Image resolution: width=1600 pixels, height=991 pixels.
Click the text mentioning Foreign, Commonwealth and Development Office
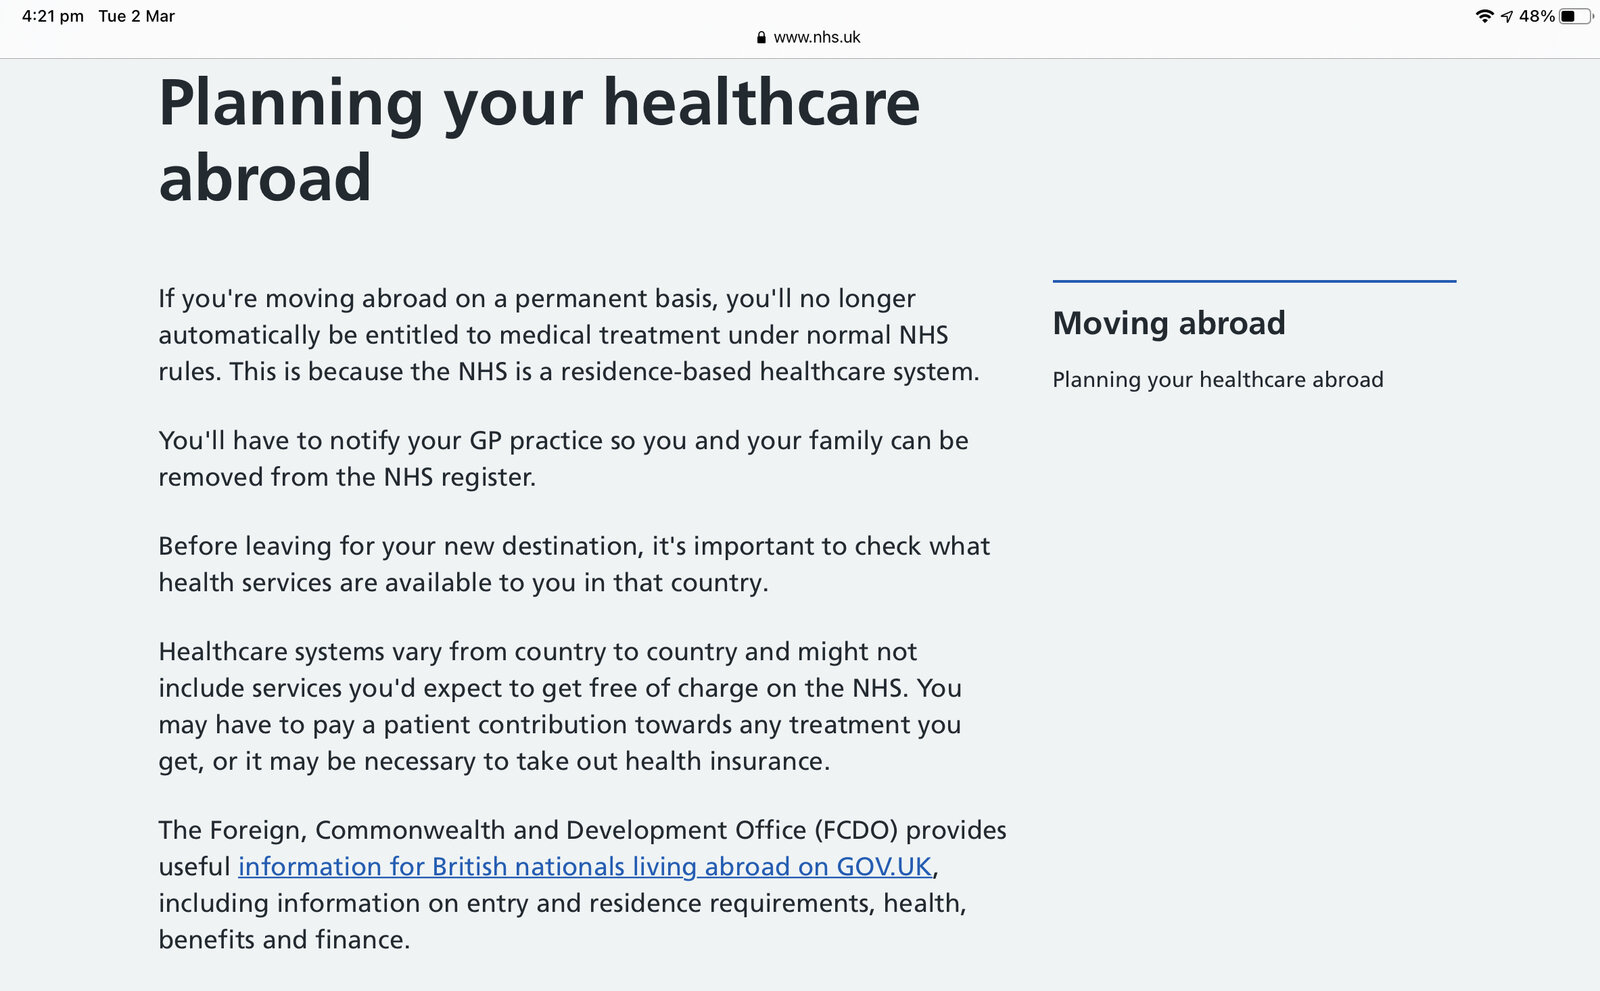[582, 830]
